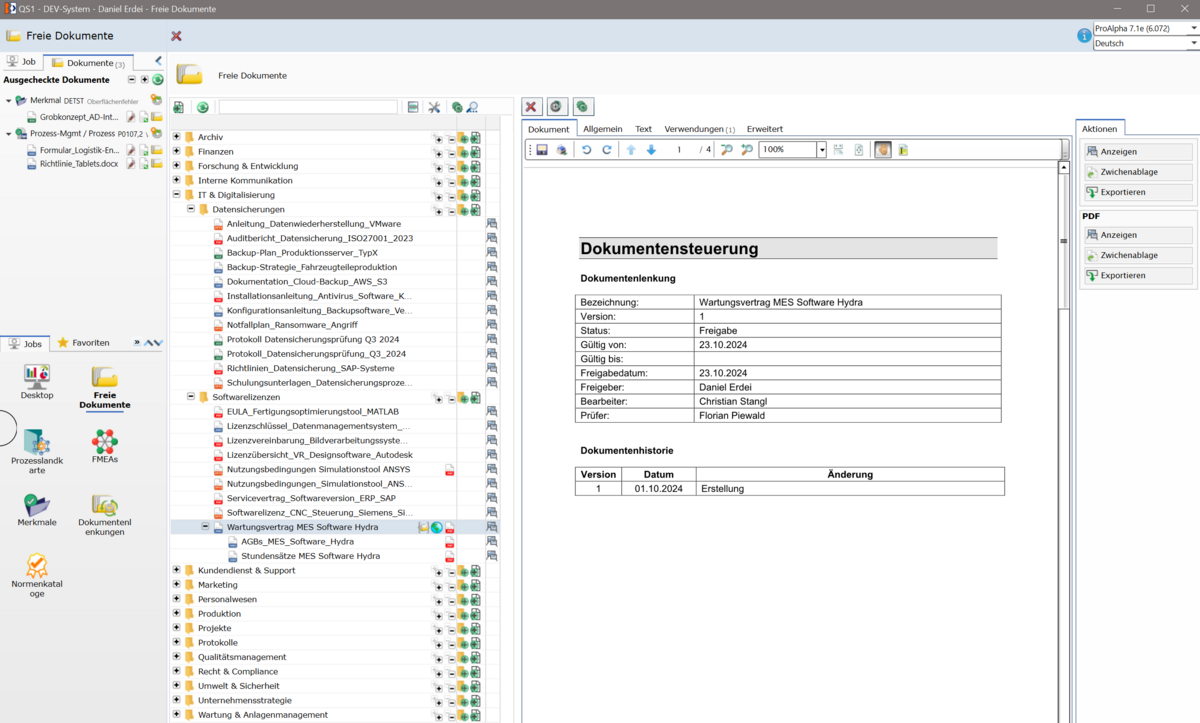Close the Freie Dokumente view with red X
The width and height of the screenshot is (1200, 723).
pyautogui.click(x=176, y=36)
